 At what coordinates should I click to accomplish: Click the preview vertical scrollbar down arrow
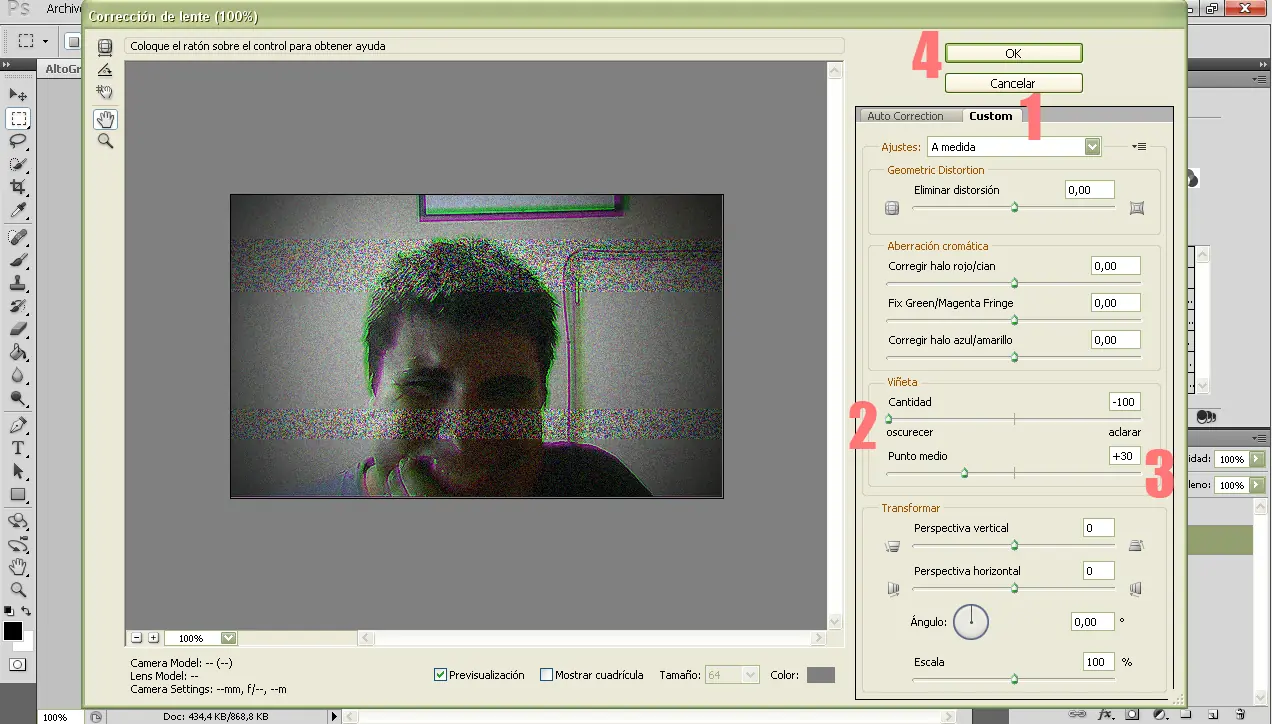click(836, 622)
